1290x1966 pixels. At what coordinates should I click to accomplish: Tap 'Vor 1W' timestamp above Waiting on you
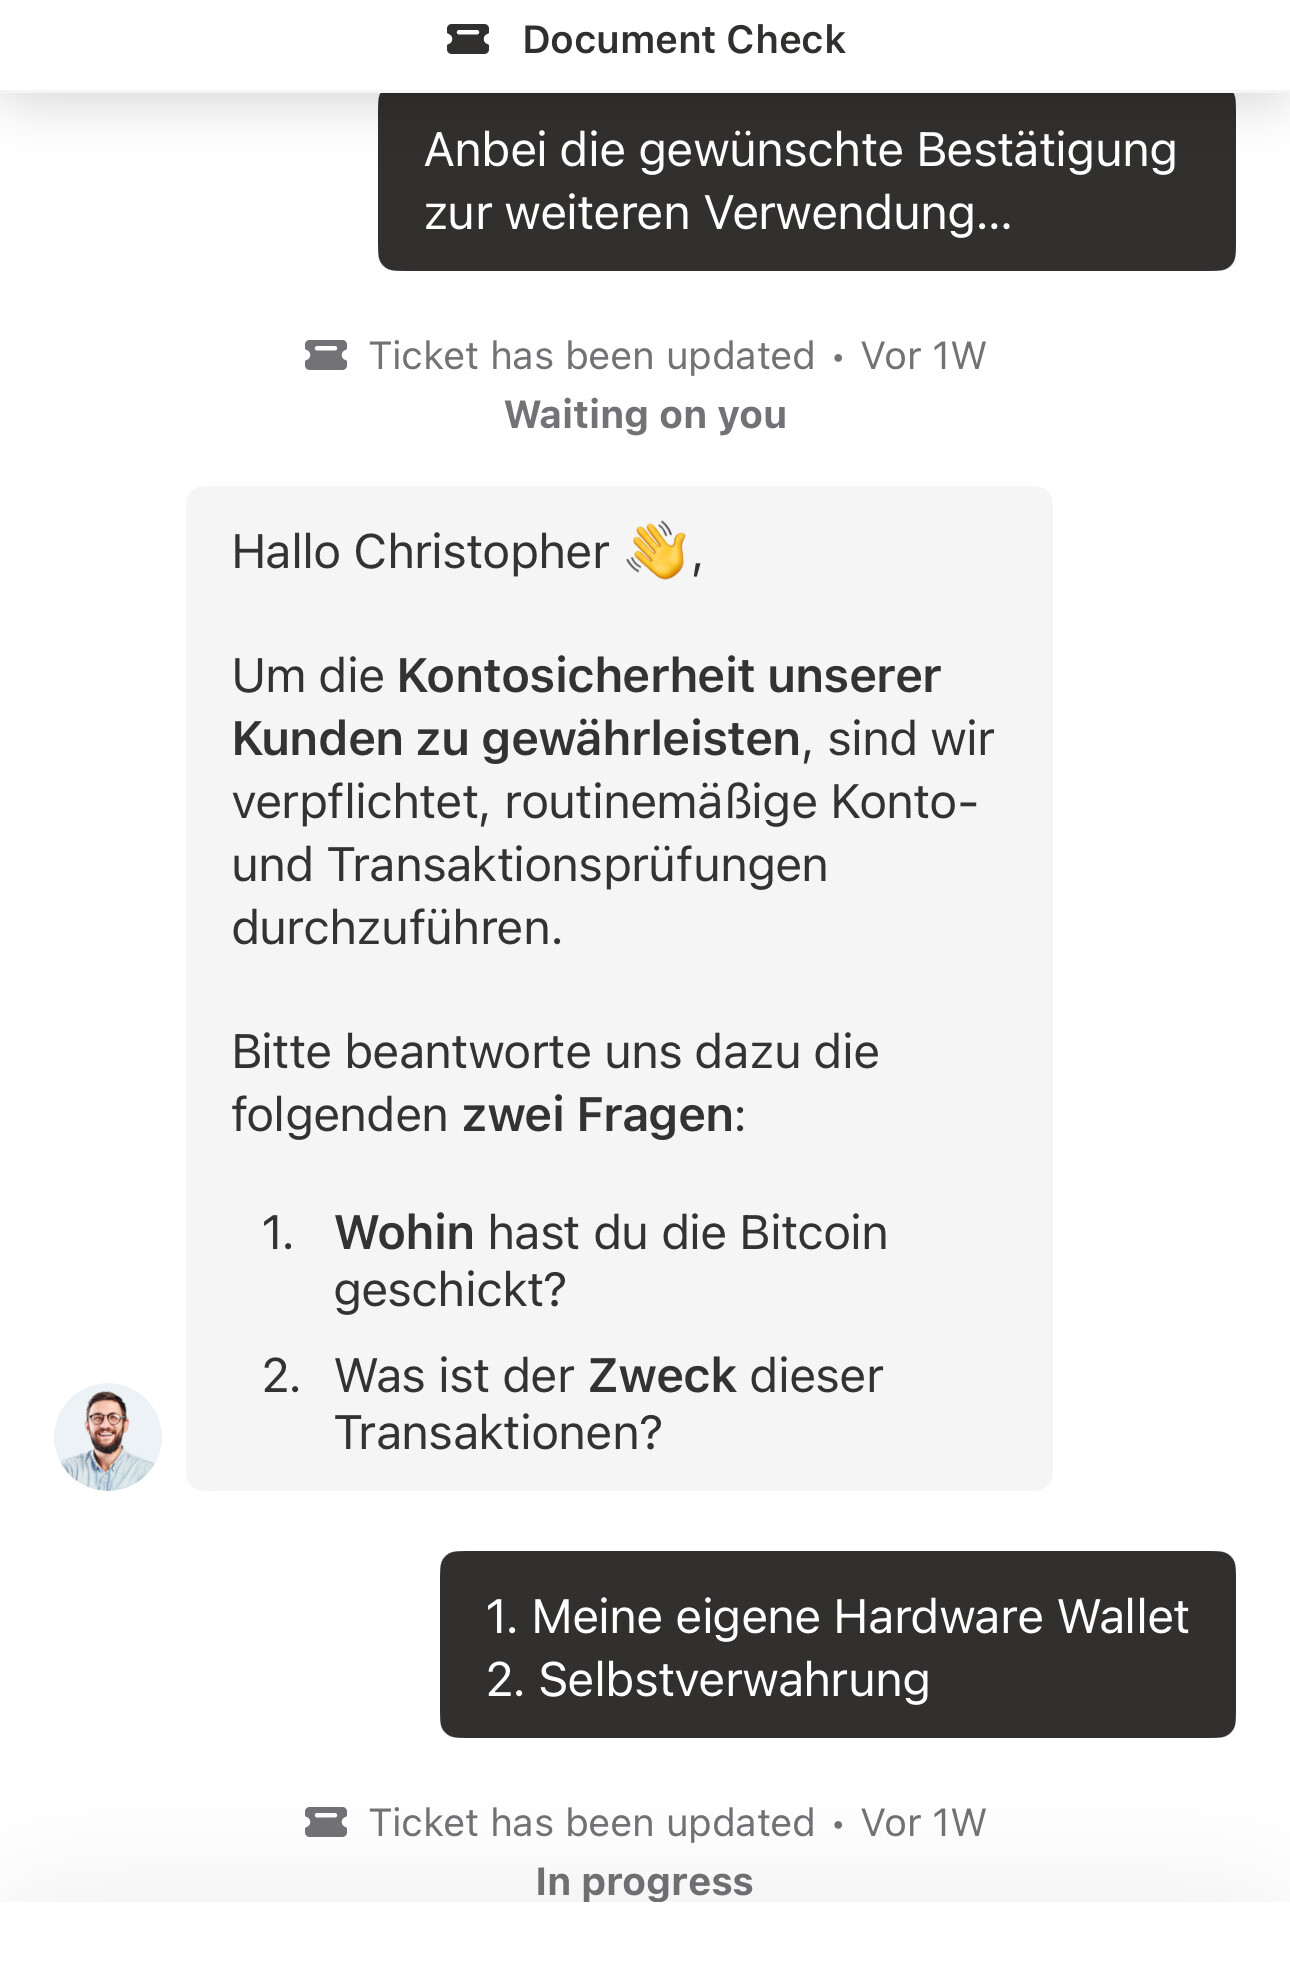(x=923, y=356)
